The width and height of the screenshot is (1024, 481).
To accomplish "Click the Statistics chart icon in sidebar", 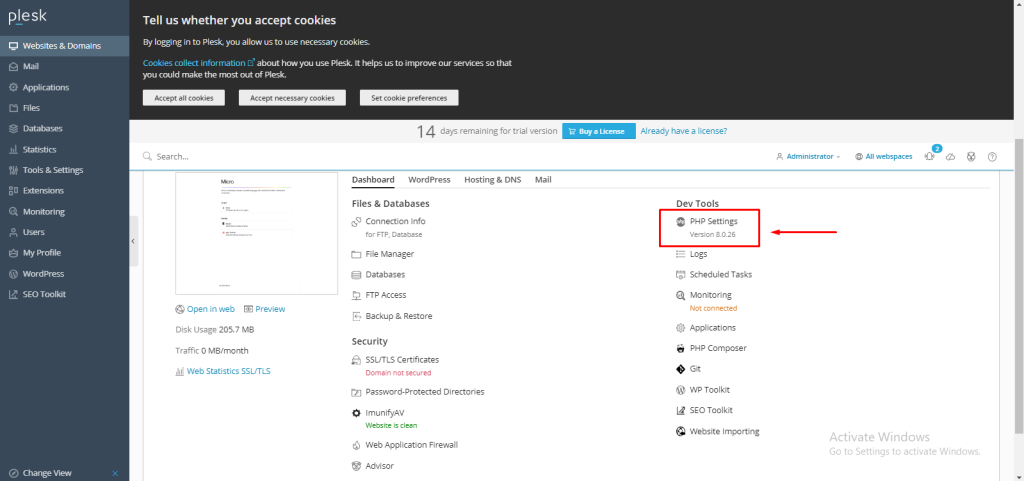I will [12, 150].
